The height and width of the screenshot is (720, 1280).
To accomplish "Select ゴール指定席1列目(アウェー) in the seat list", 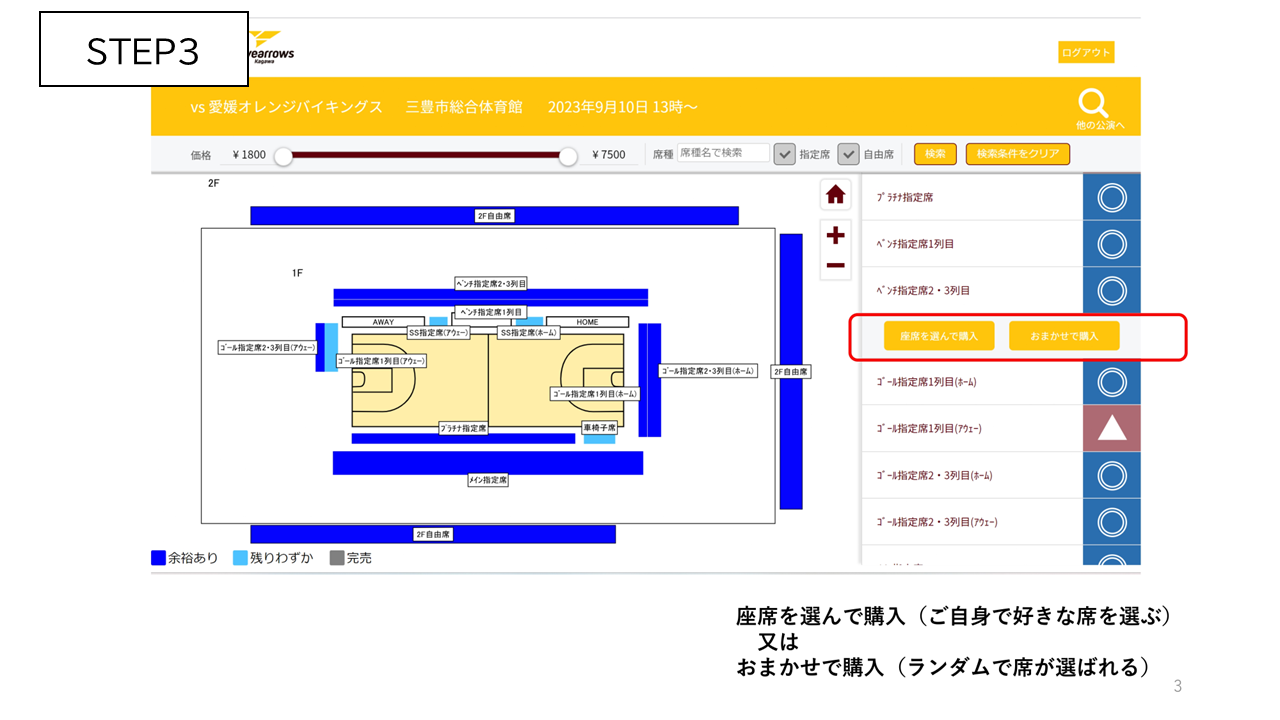I will click(971, 429).
